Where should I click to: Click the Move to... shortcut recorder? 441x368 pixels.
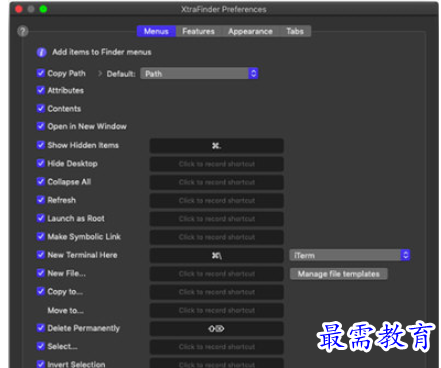coord(217,311)
